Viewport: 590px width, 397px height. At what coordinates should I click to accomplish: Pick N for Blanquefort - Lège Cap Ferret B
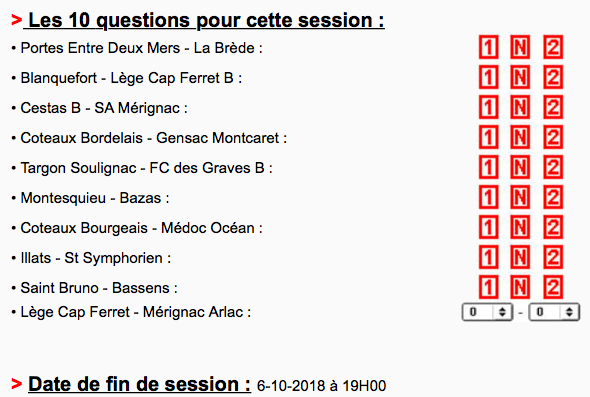(520, 77)
